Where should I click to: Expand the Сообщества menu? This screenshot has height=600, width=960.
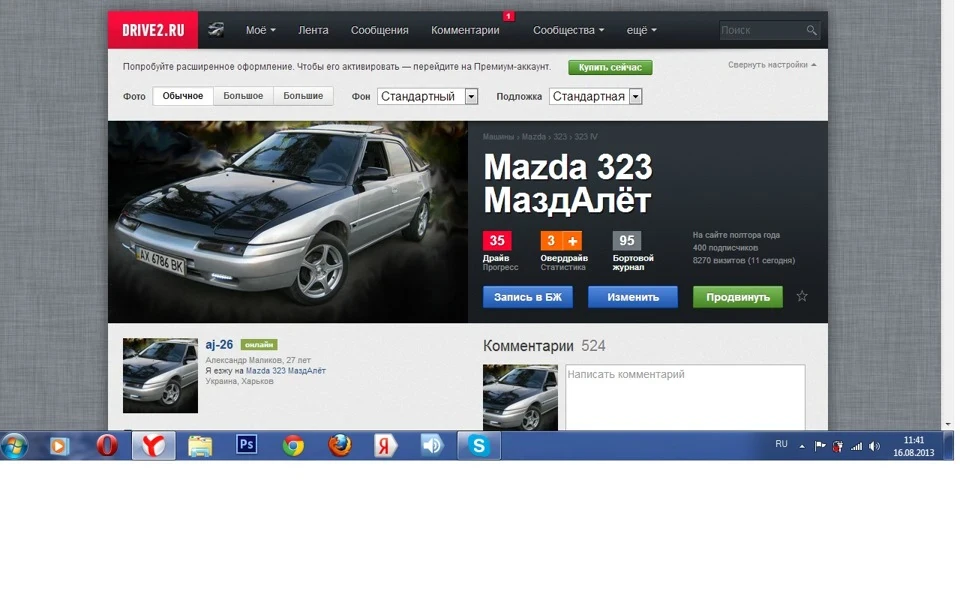[x=568, y=30]
